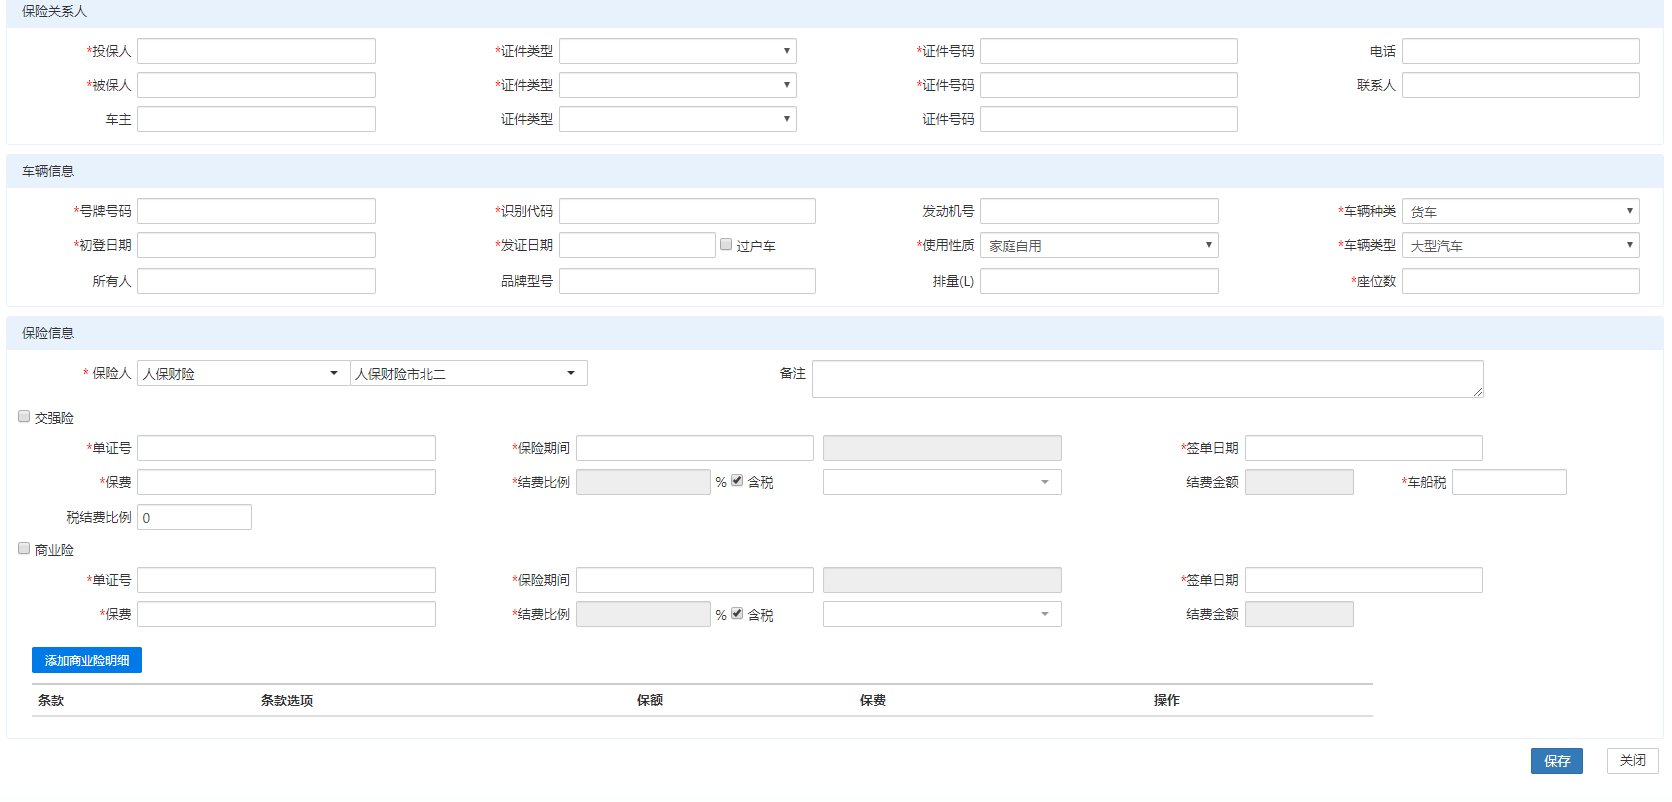Viewport: 1672px width, 802px height.
Task: Open 证件类型 dropdown in the 被保人 row
Action: pyautogui.click(x=678, y=85)
